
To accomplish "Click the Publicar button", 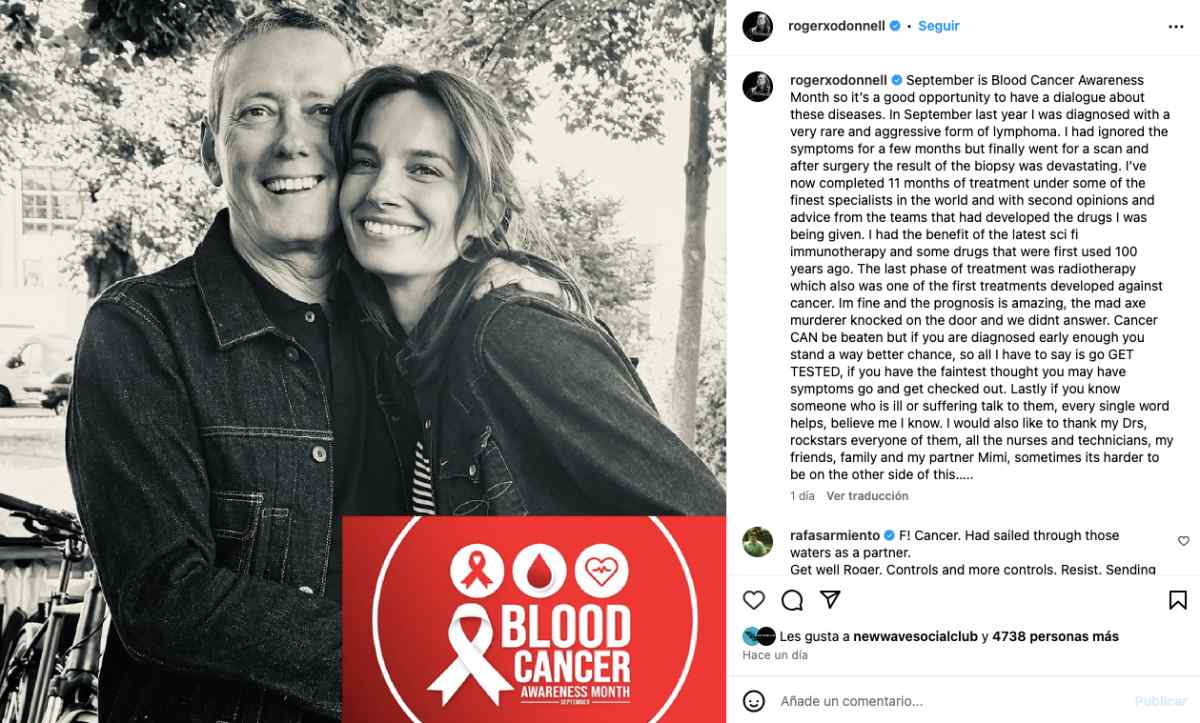I will [x=1160, y=701].
